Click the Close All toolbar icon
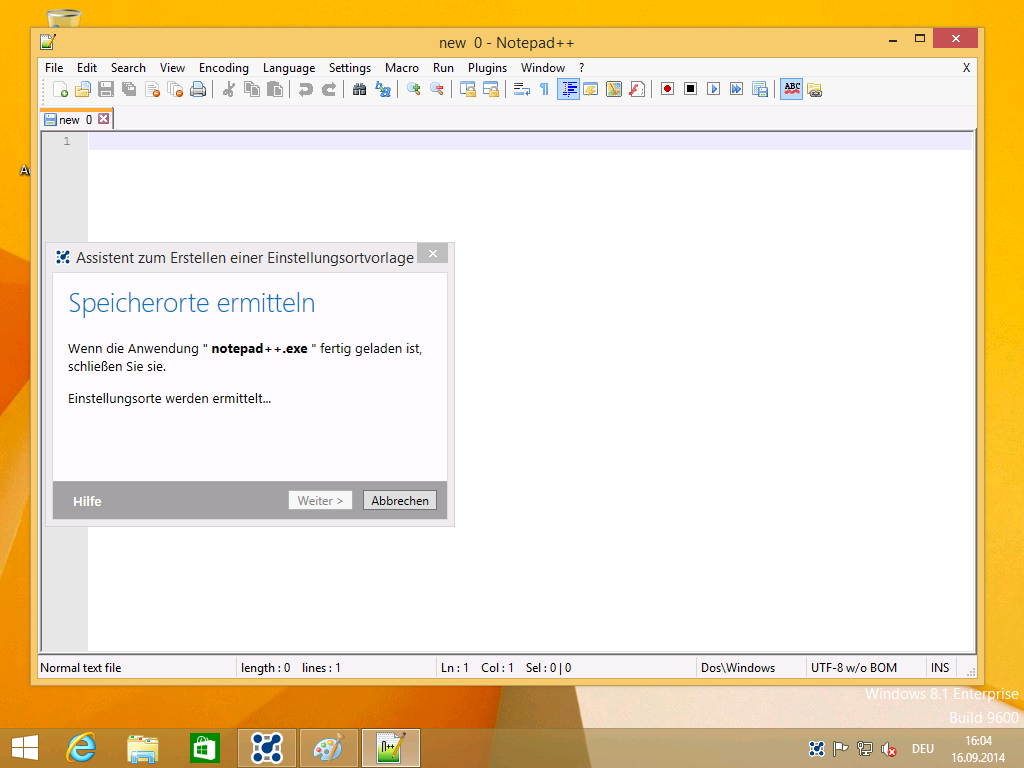The width and height of the screenshot is (1024, 768). pyautogui.click(x=175, y=89)
